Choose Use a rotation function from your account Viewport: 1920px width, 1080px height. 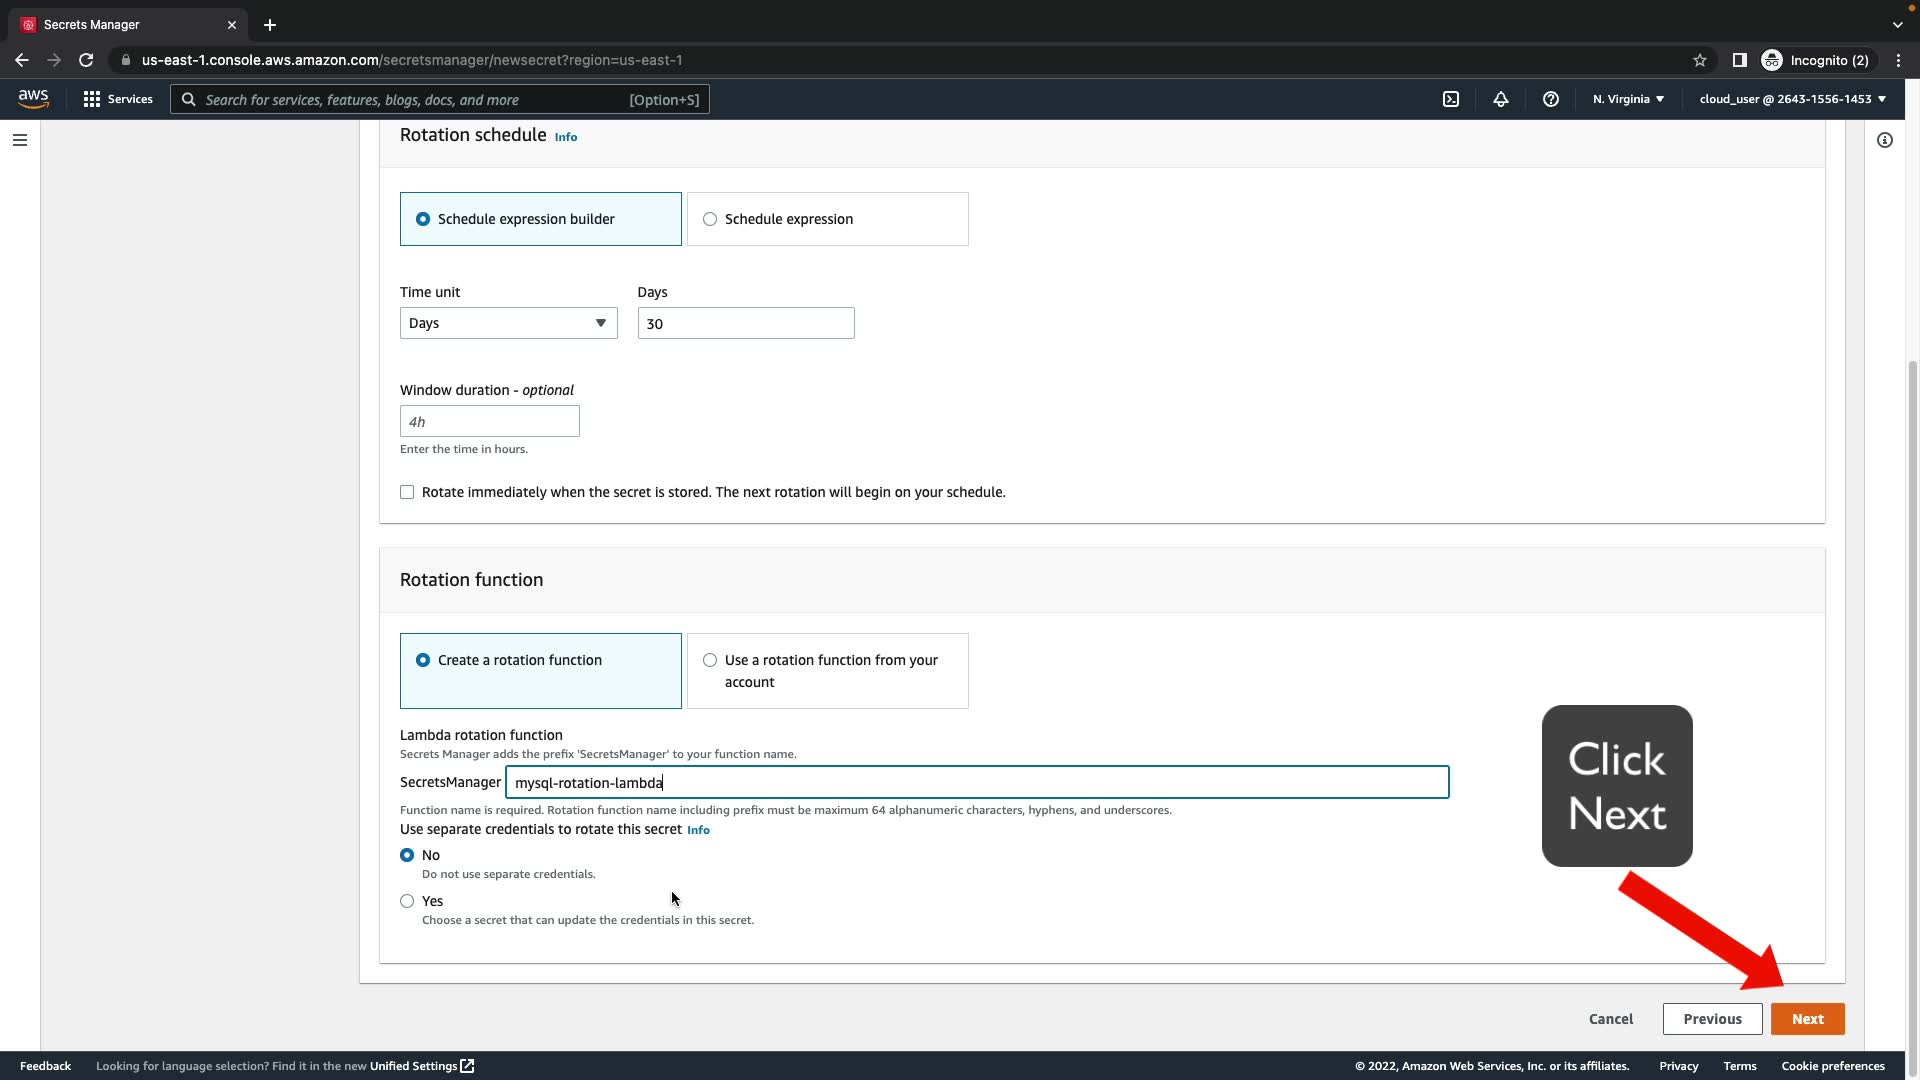[x=710, y=660]
